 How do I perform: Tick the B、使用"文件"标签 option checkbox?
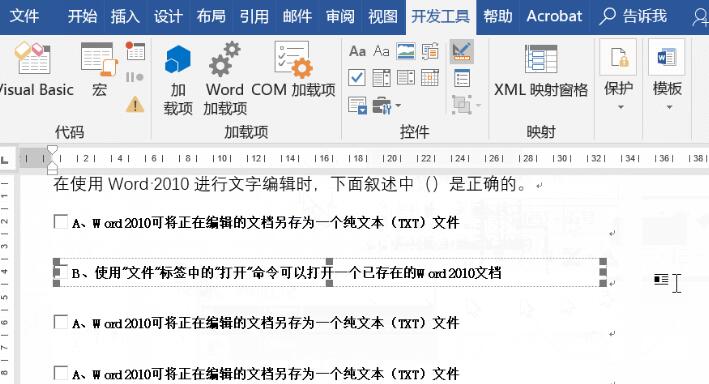coord(61,272)
